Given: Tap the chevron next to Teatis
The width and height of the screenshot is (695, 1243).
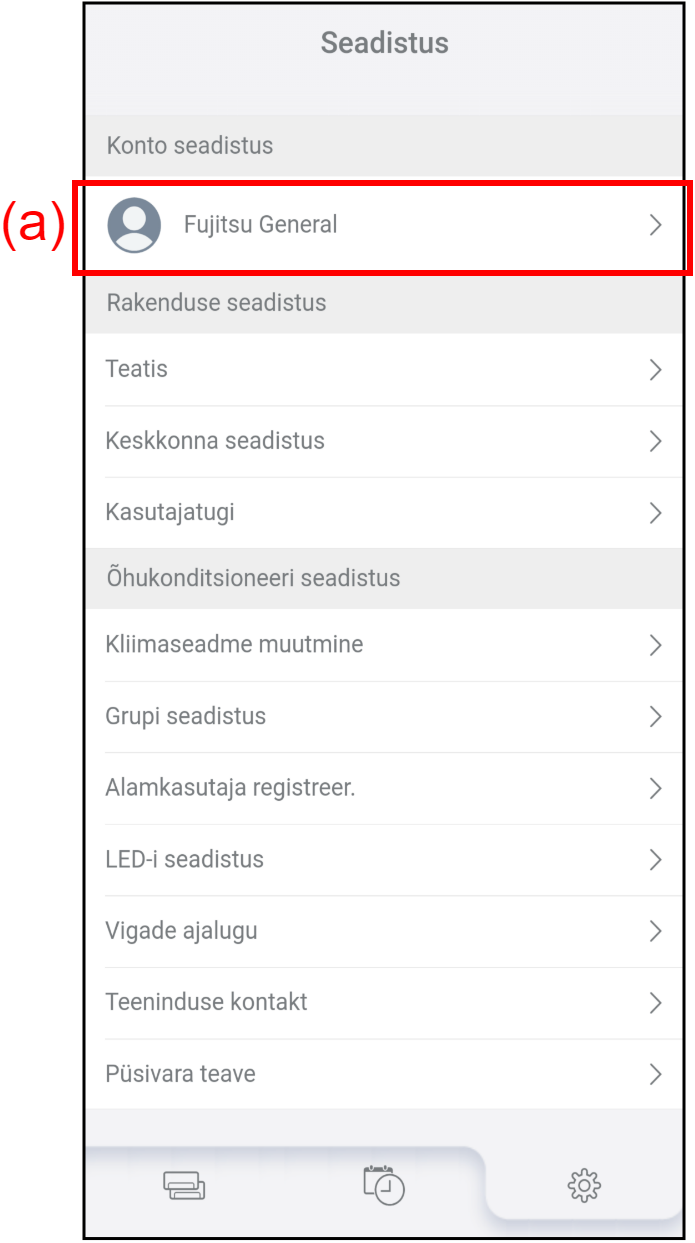Looking at the screenshot, I should pyautogui.click(x=656, y=369).
